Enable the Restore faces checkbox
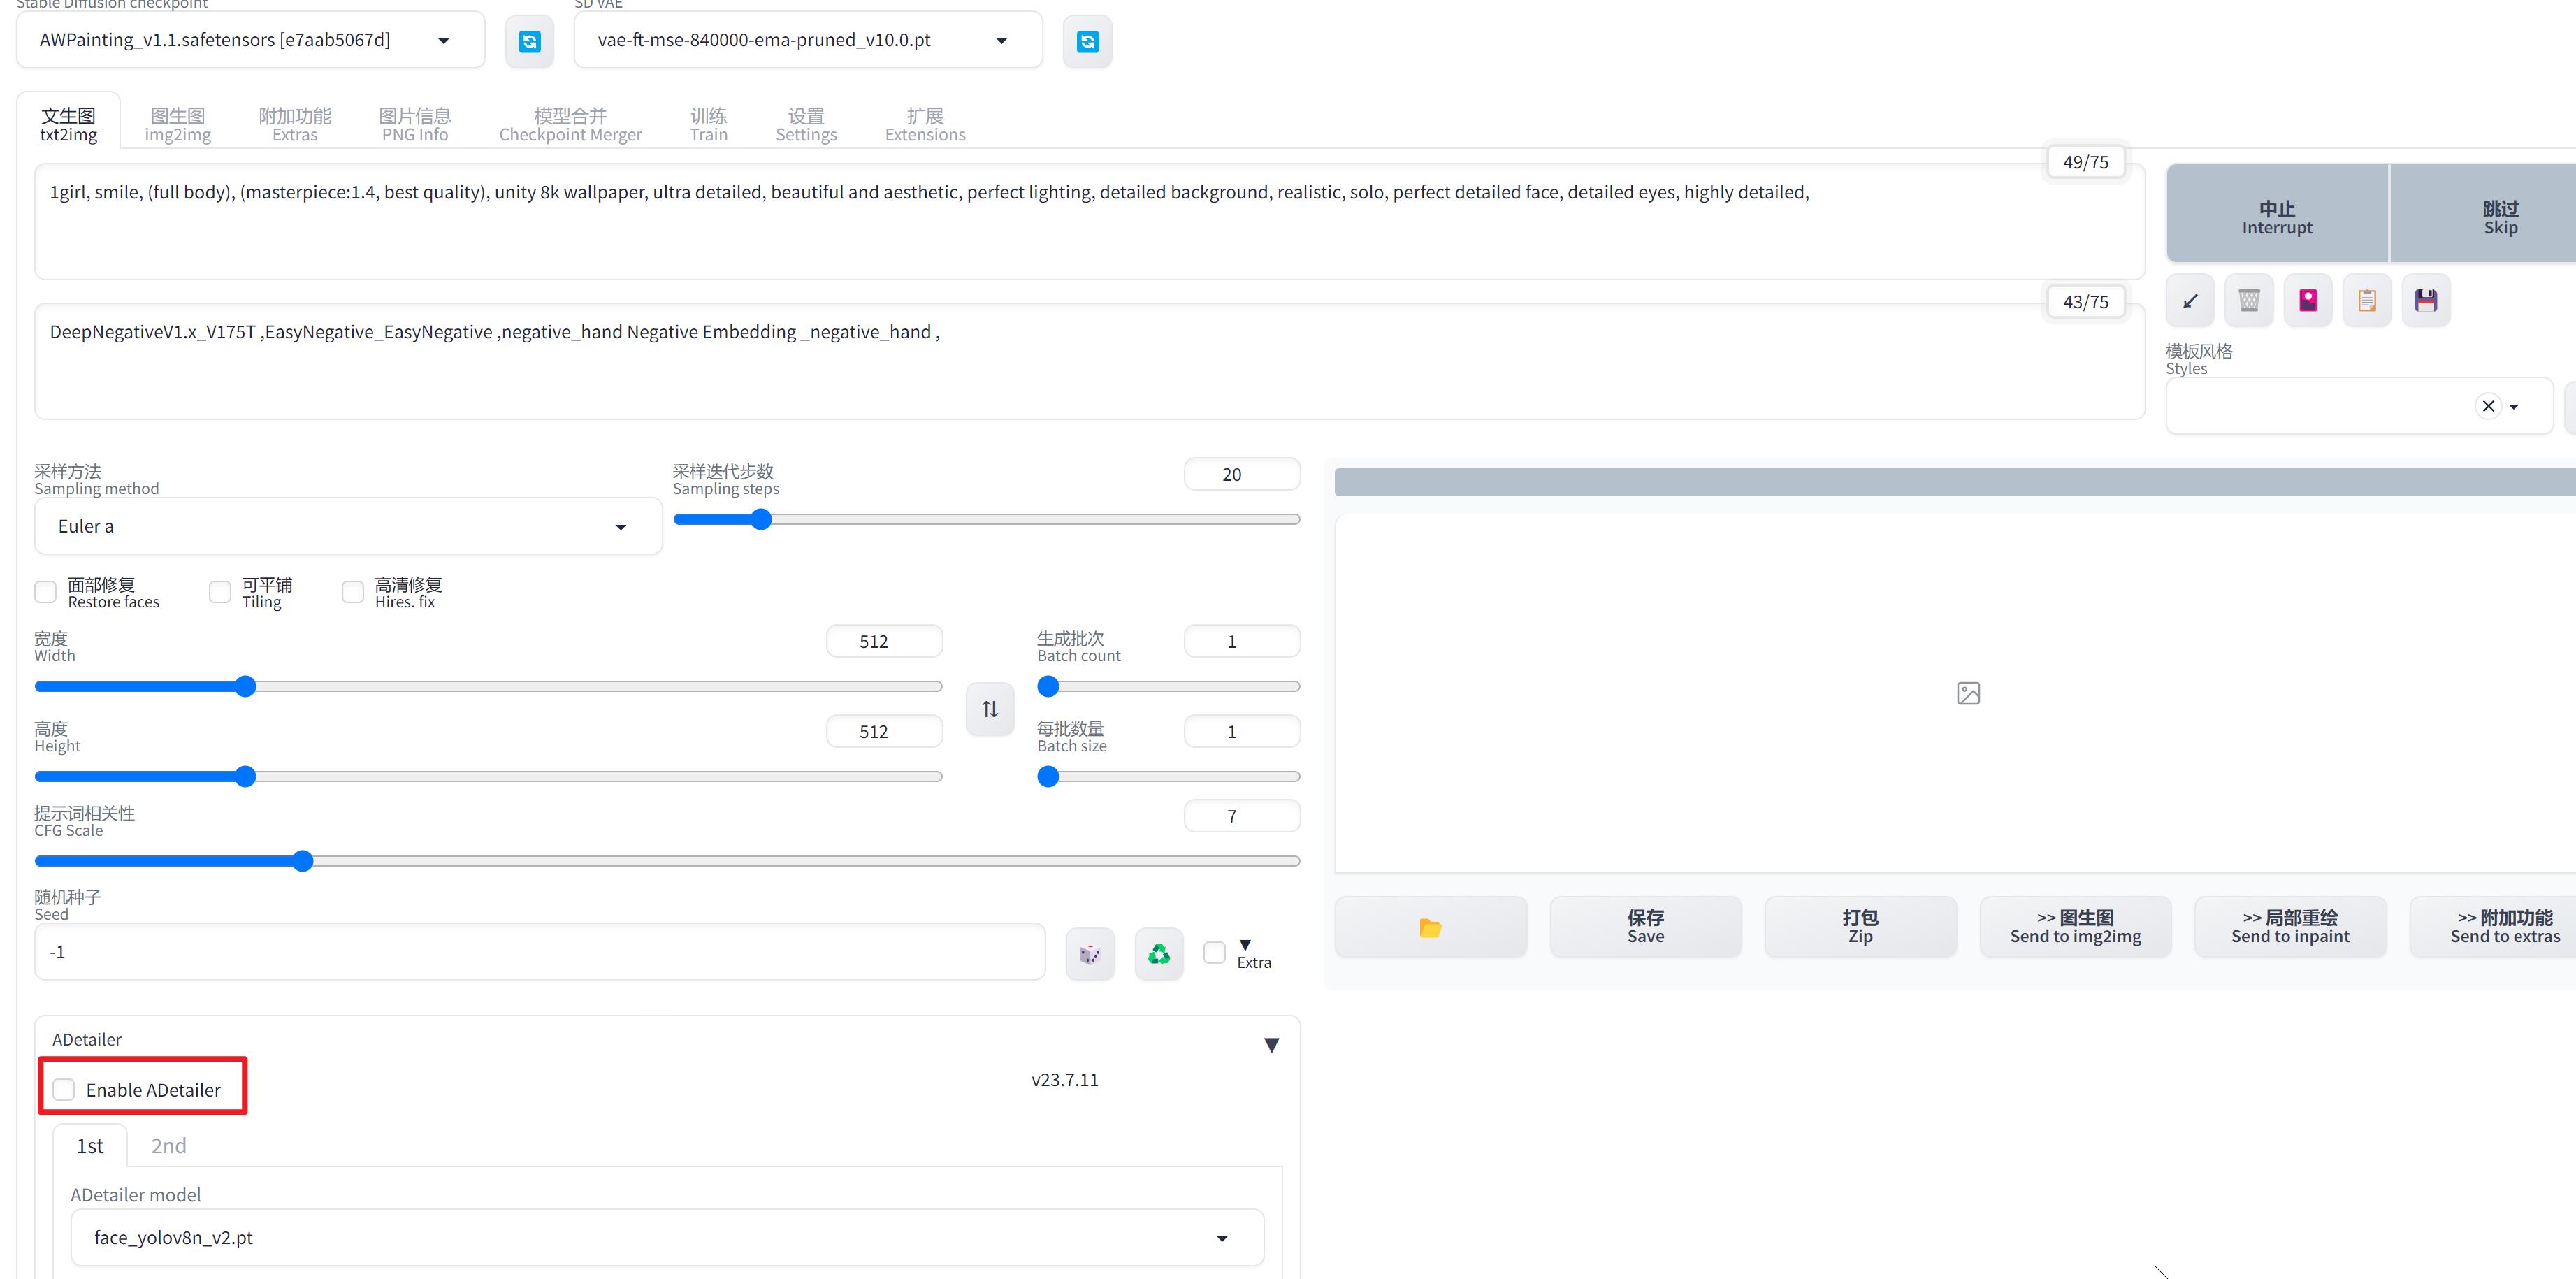The height and width of the screenshot is (1279, 2576). point(45,592)
